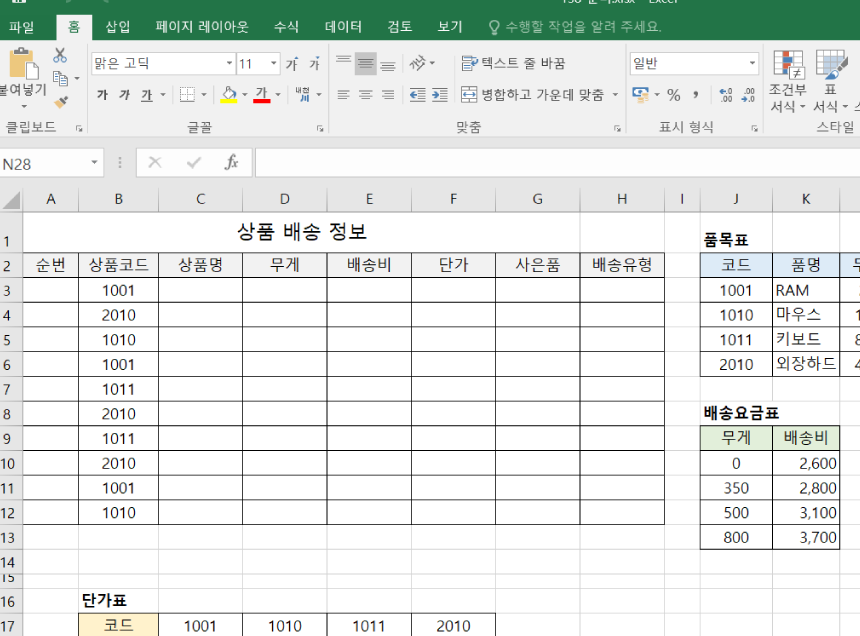Click cell with title 상품 배송 정보
Screen dimensions: 860x636
(301, 232)
